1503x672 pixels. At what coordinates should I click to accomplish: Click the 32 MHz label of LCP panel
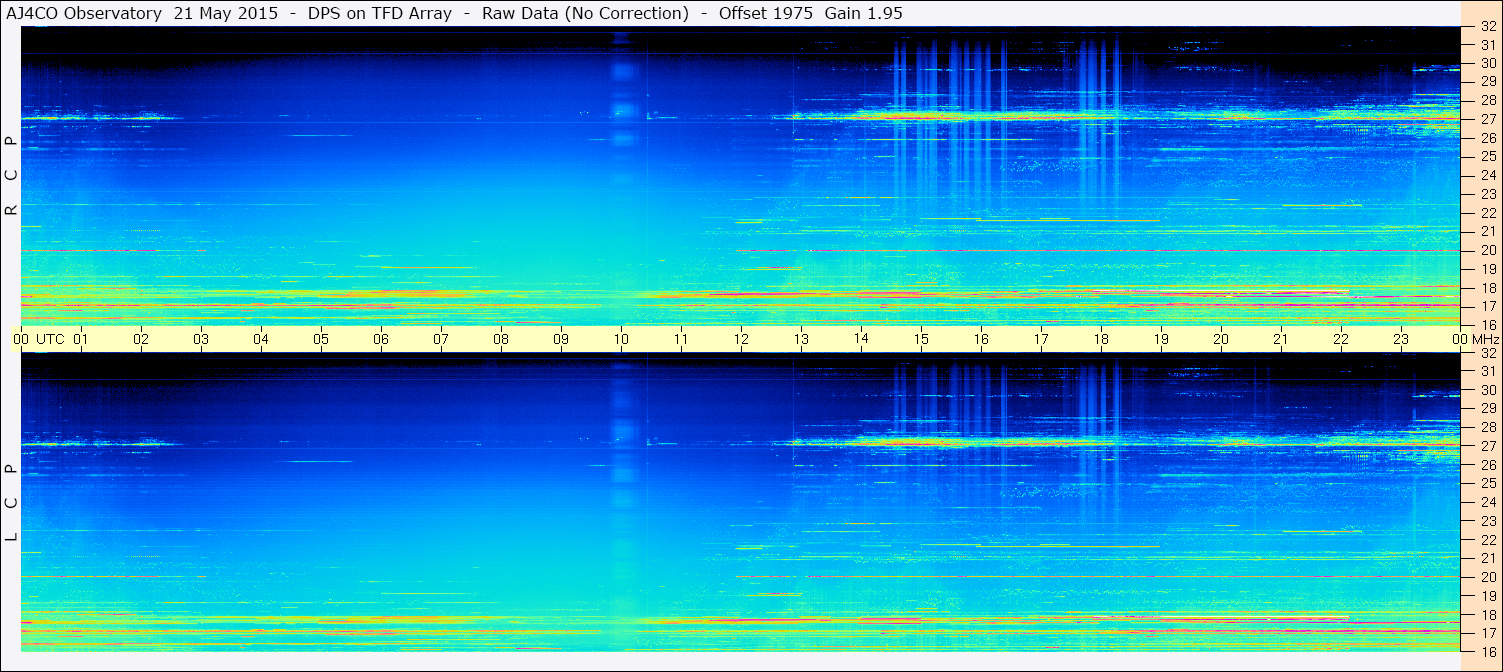(1488, 353)
